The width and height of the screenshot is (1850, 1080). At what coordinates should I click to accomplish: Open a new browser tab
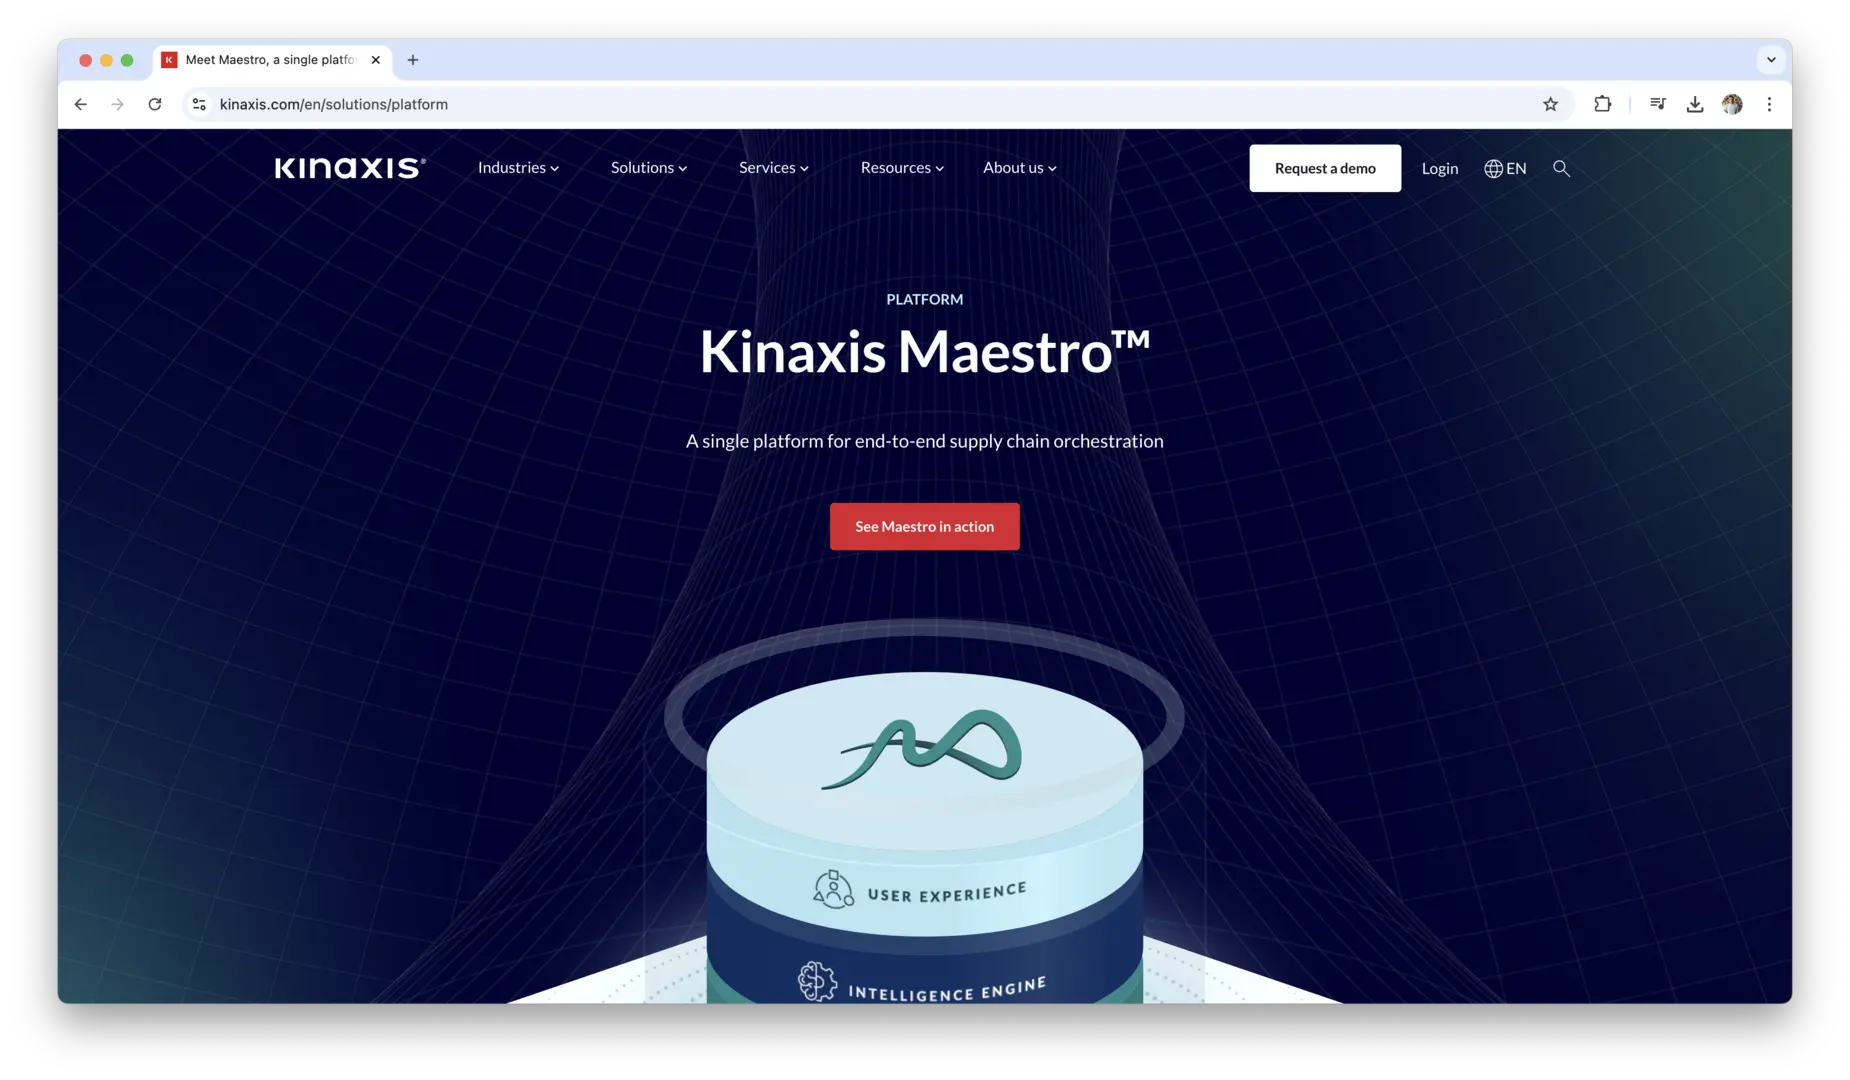[x=413, y=60]
